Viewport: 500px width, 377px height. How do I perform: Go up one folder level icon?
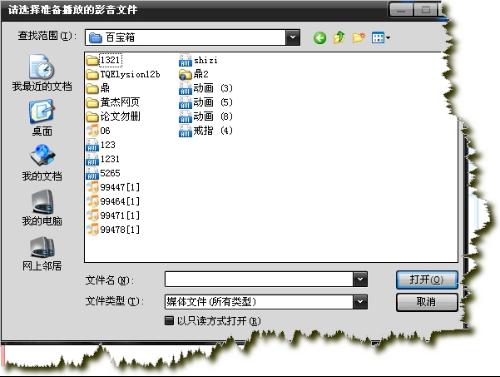[x=339, y=38]
